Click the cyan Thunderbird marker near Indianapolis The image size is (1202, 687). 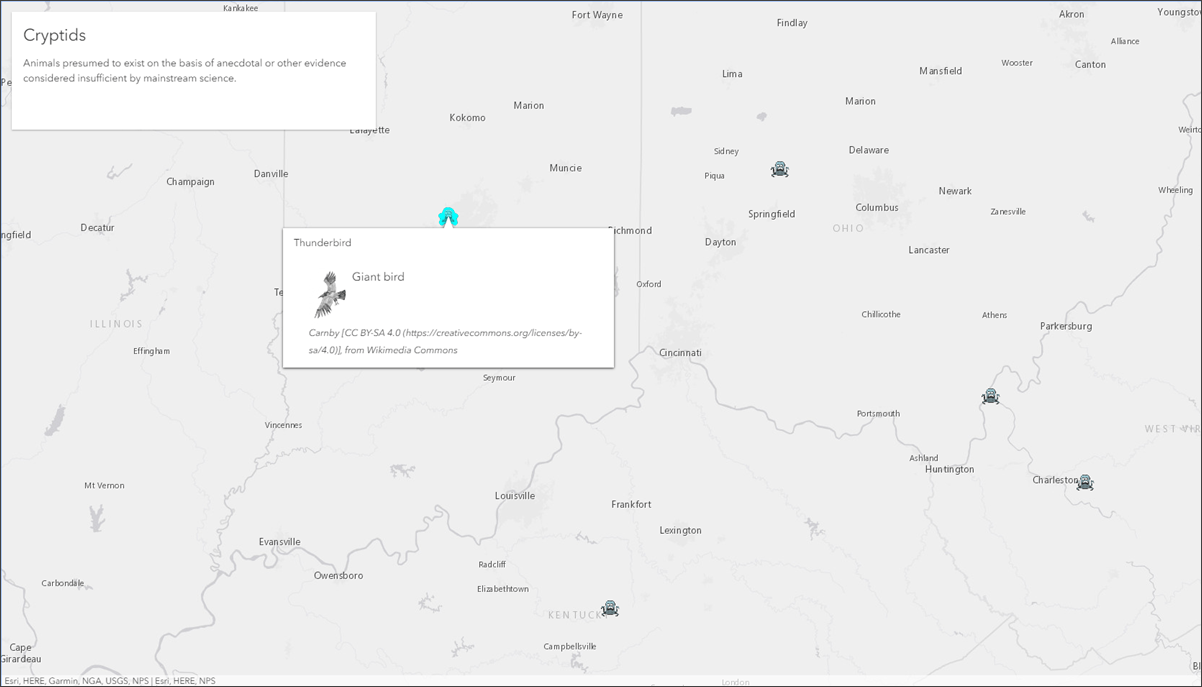(x=448, y=217)
